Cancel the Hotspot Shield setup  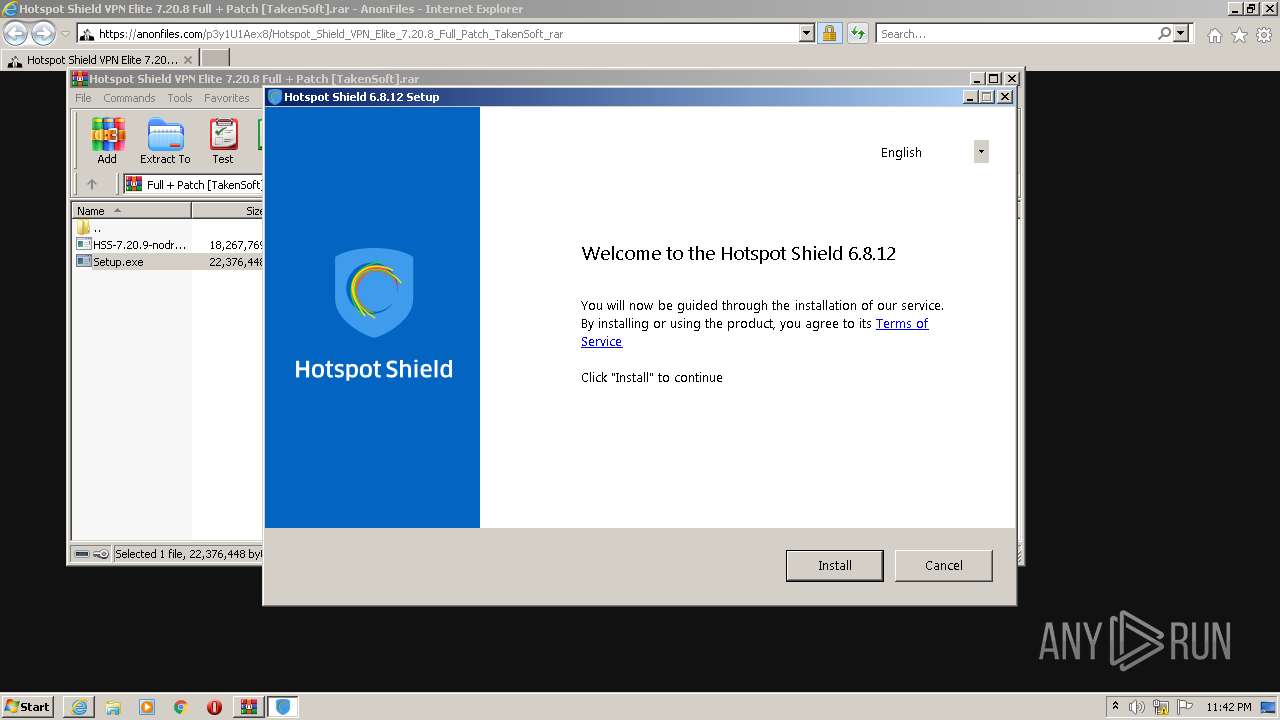point(943,565)
